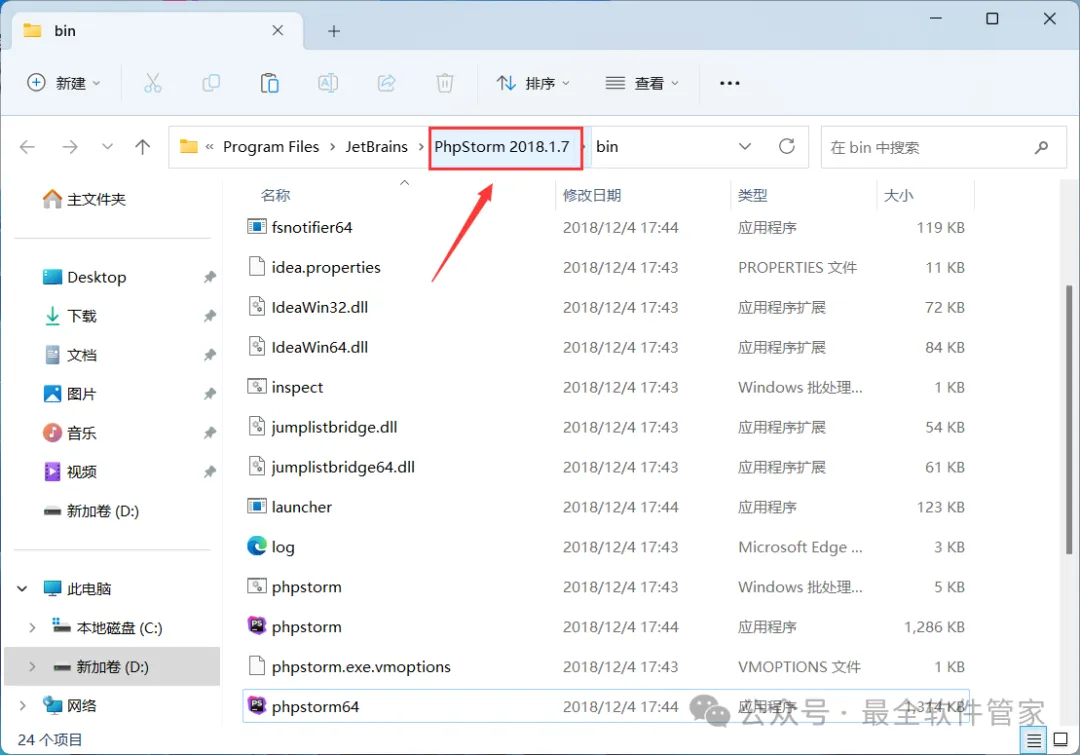This screenshot has height=755, width=1080.
Task: Open Documents (文档) folder
Action: [x=70, y=355]
